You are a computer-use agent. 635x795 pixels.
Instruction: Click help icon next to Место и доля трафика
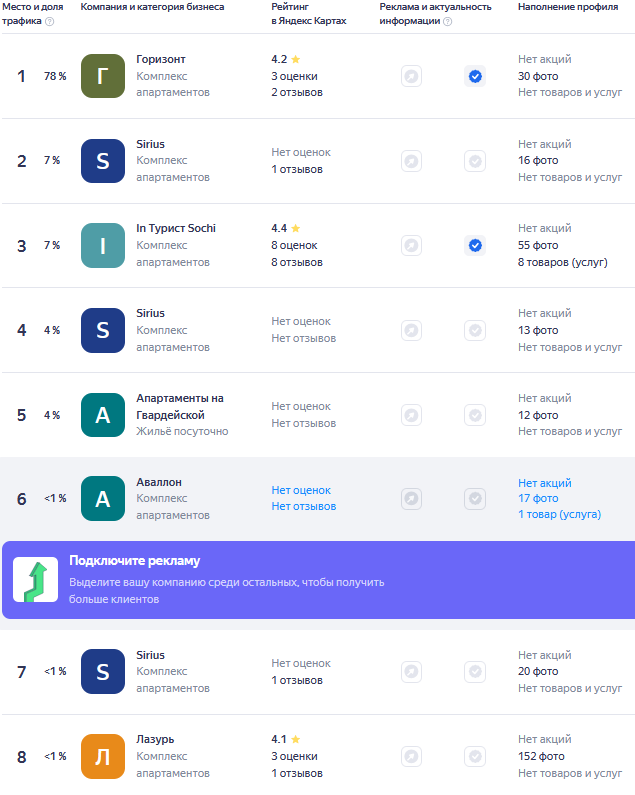(x=49, y=21)
